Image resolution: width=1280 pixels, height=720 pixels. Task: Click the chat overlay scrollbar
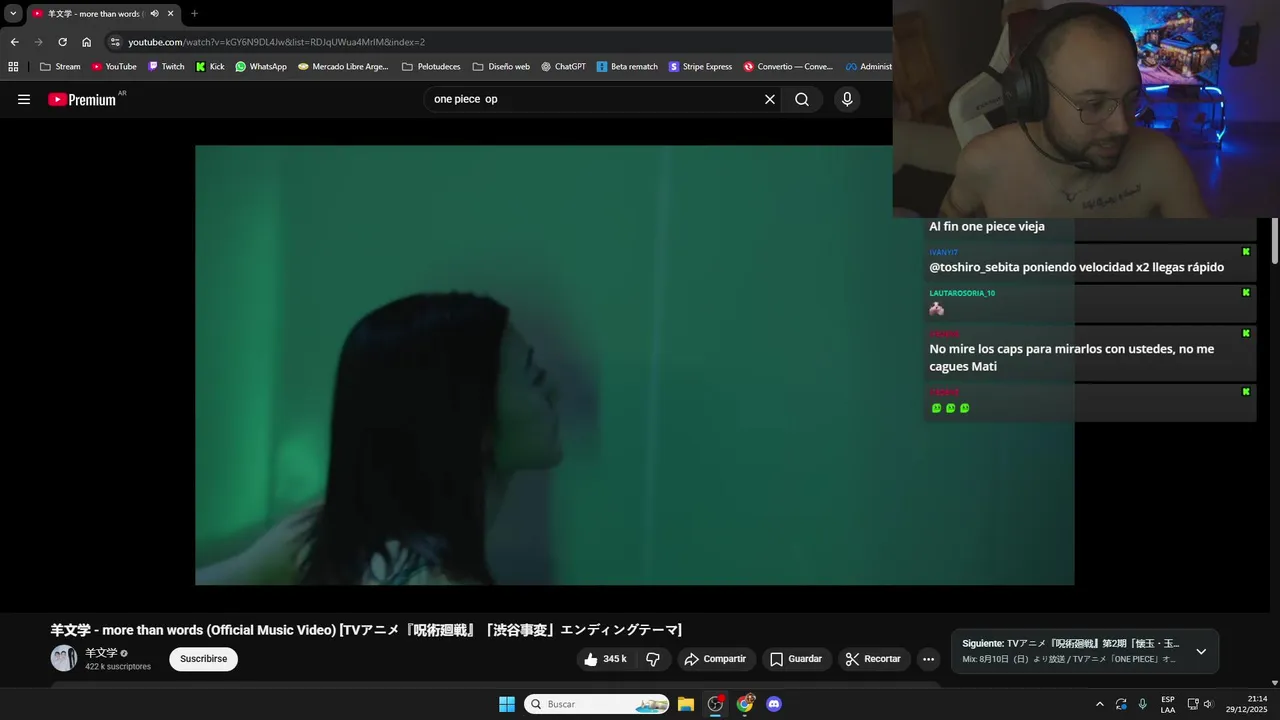1275,241
